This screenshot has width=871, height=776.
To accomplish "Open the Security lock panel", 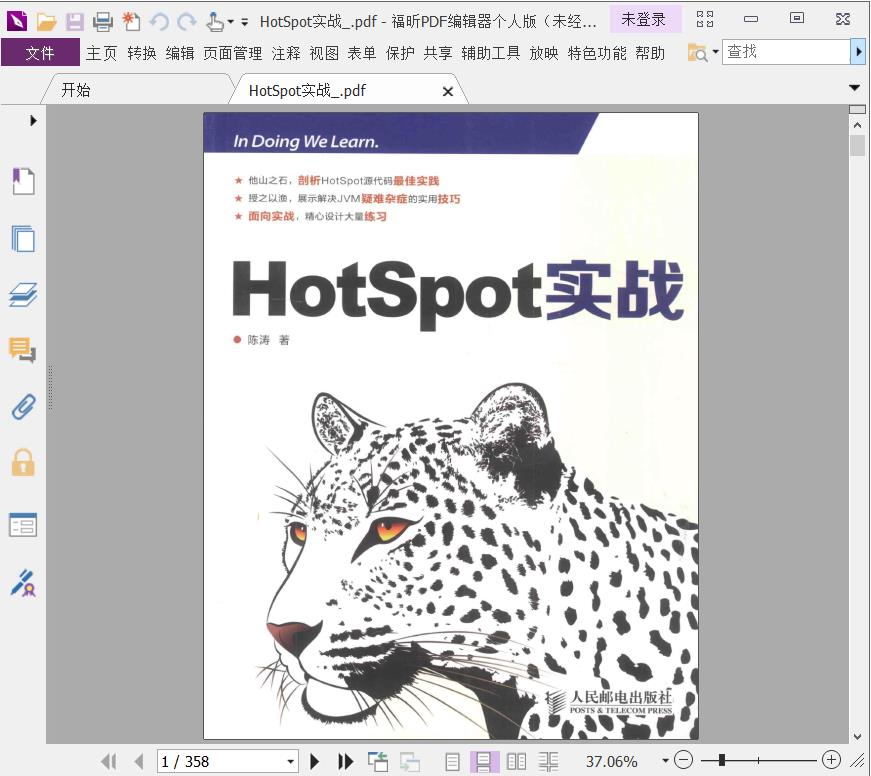I will click(x=23, y=463).
